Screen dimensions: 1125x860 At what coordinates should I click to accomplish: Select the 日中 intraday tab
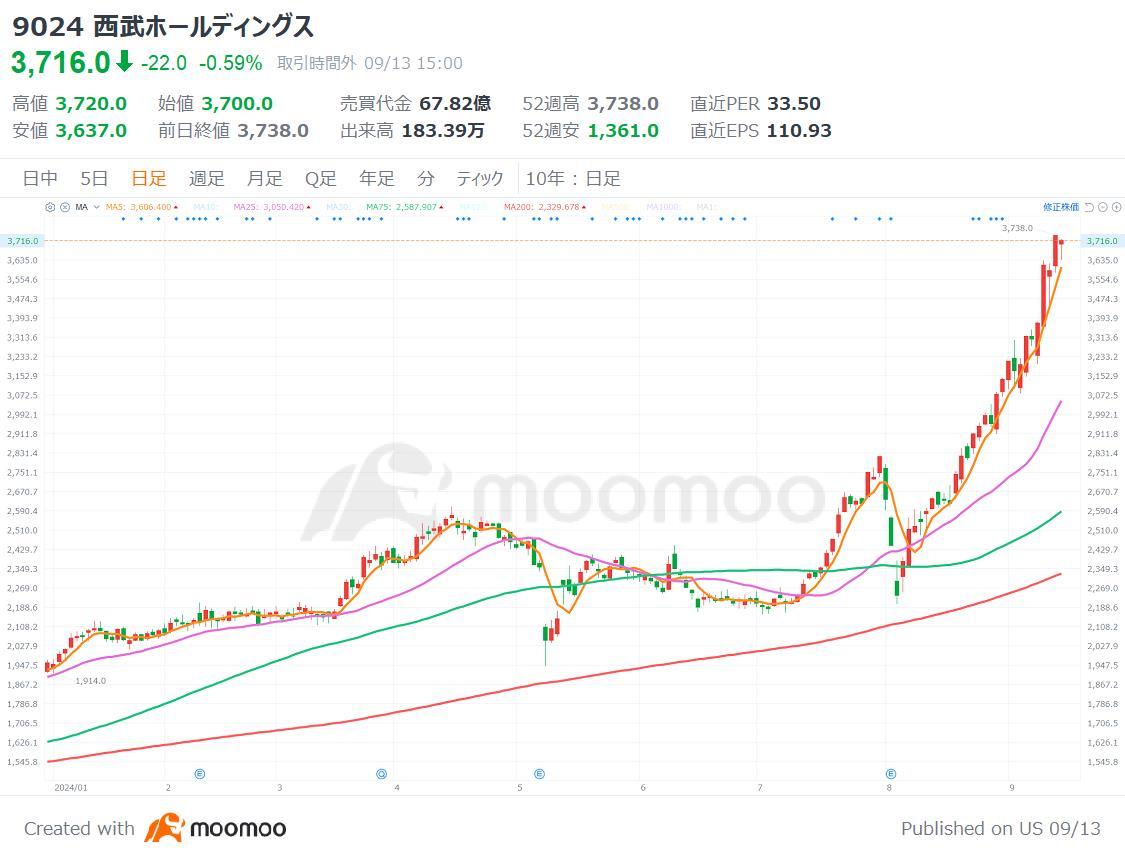click(x=40, y=178)
